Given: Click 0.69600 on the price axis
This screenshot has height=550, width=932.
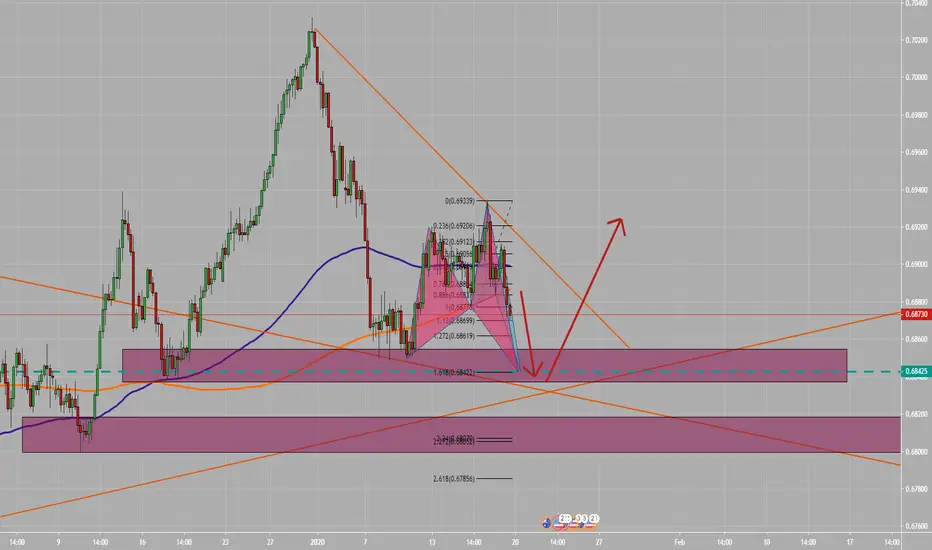Looking at the screenshot, I should tap(916, 152).
